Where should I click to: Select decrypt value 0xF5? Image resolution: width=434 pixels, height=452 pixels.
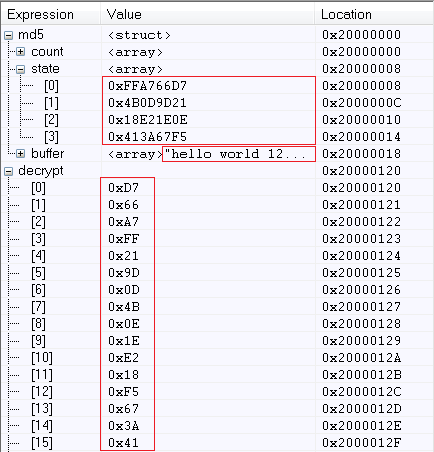tap(123, 392)
